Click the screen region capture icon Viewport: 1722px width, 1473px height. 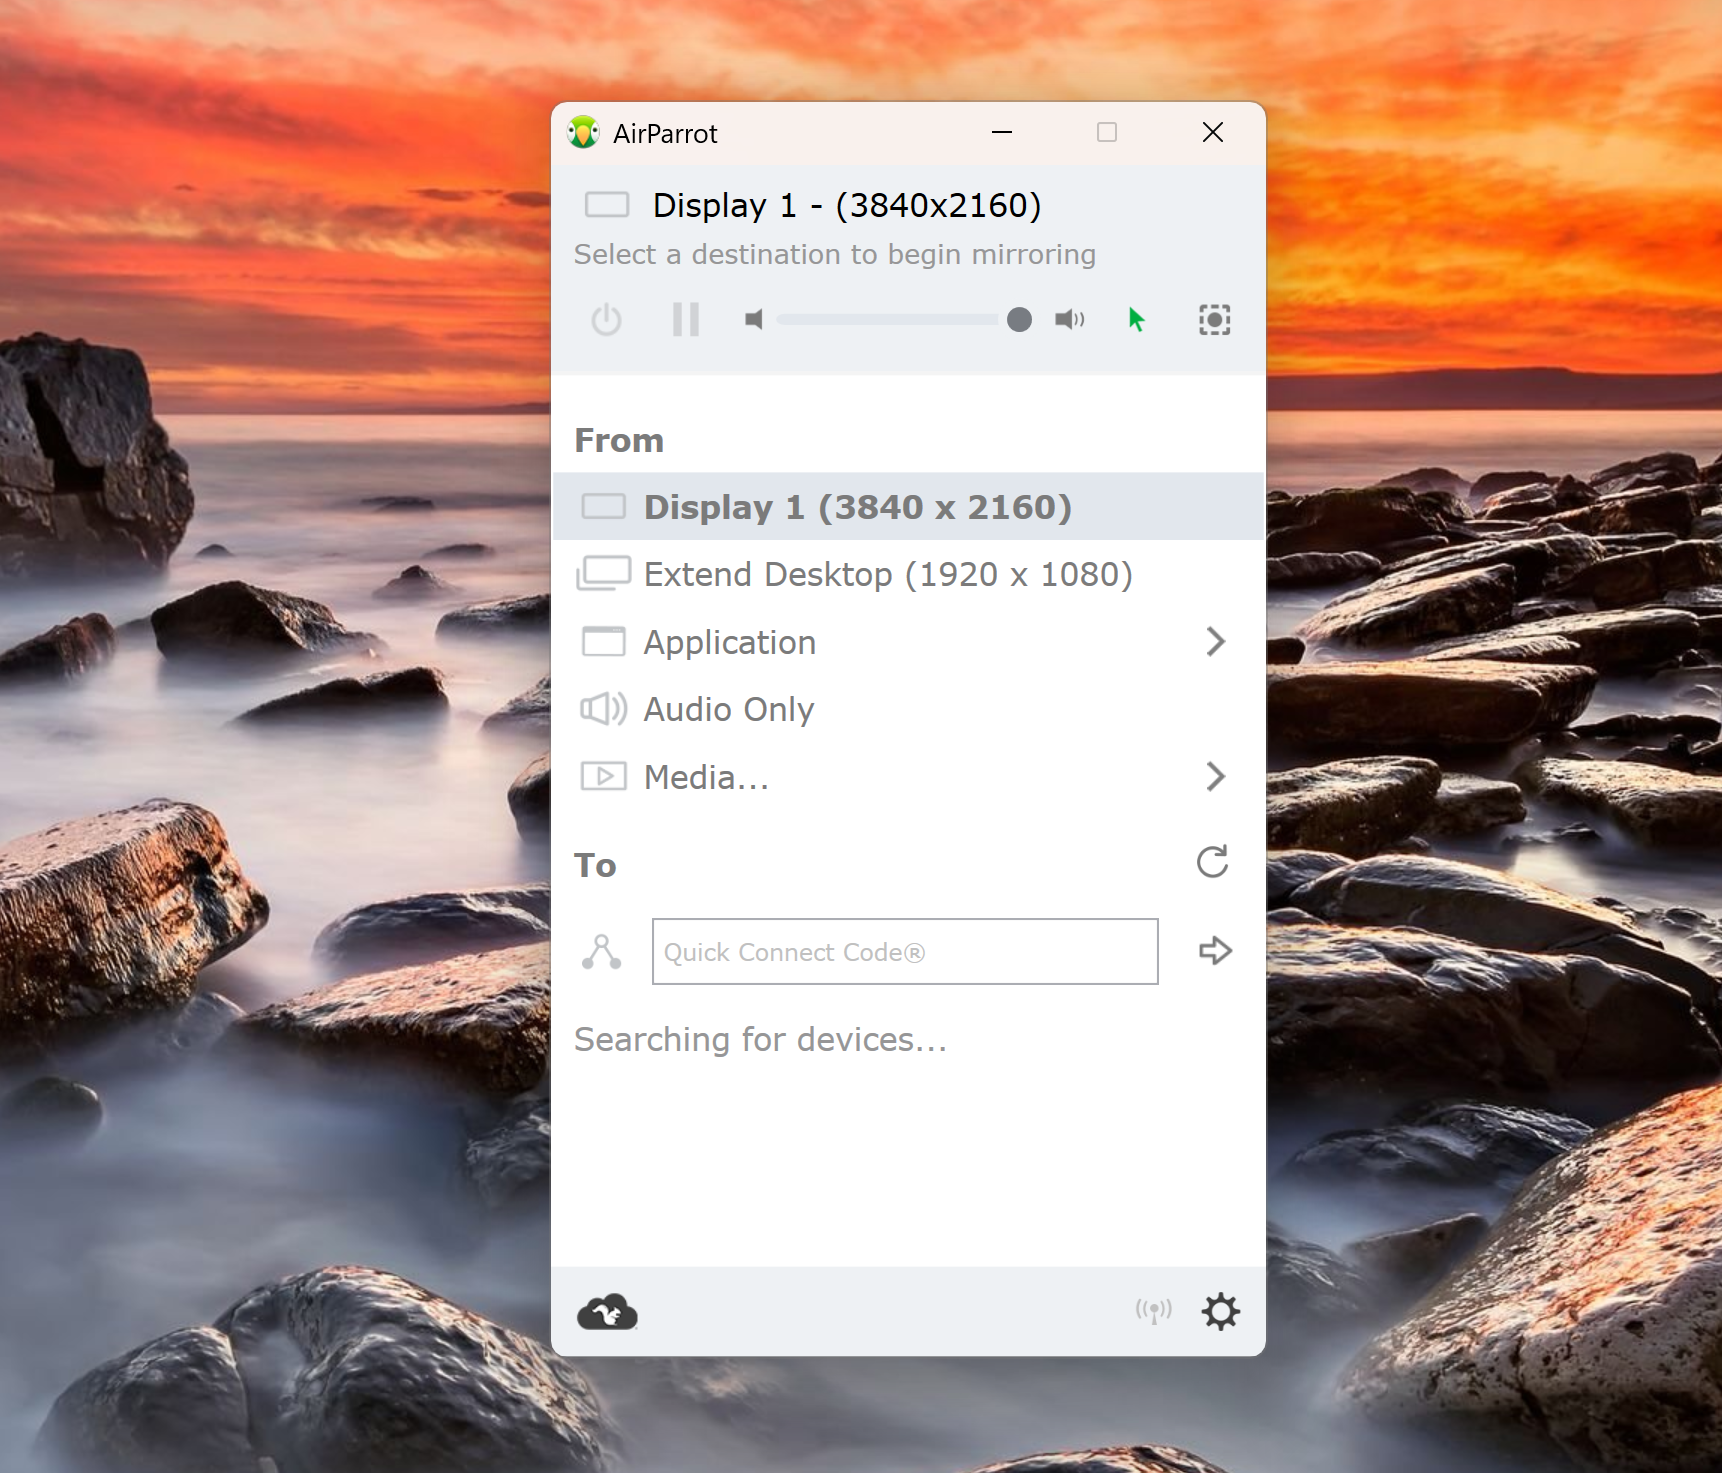pos(1215,320)
